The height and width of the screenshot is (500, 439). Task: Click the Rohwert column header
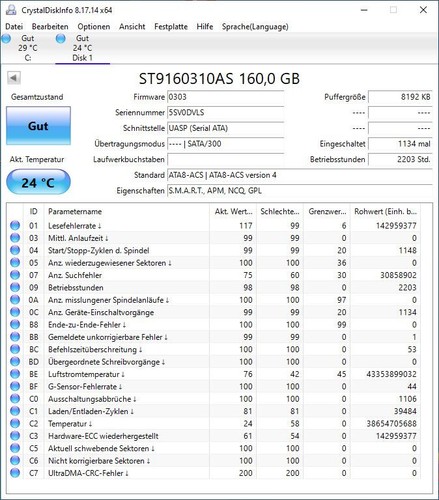tap(385, 211)
